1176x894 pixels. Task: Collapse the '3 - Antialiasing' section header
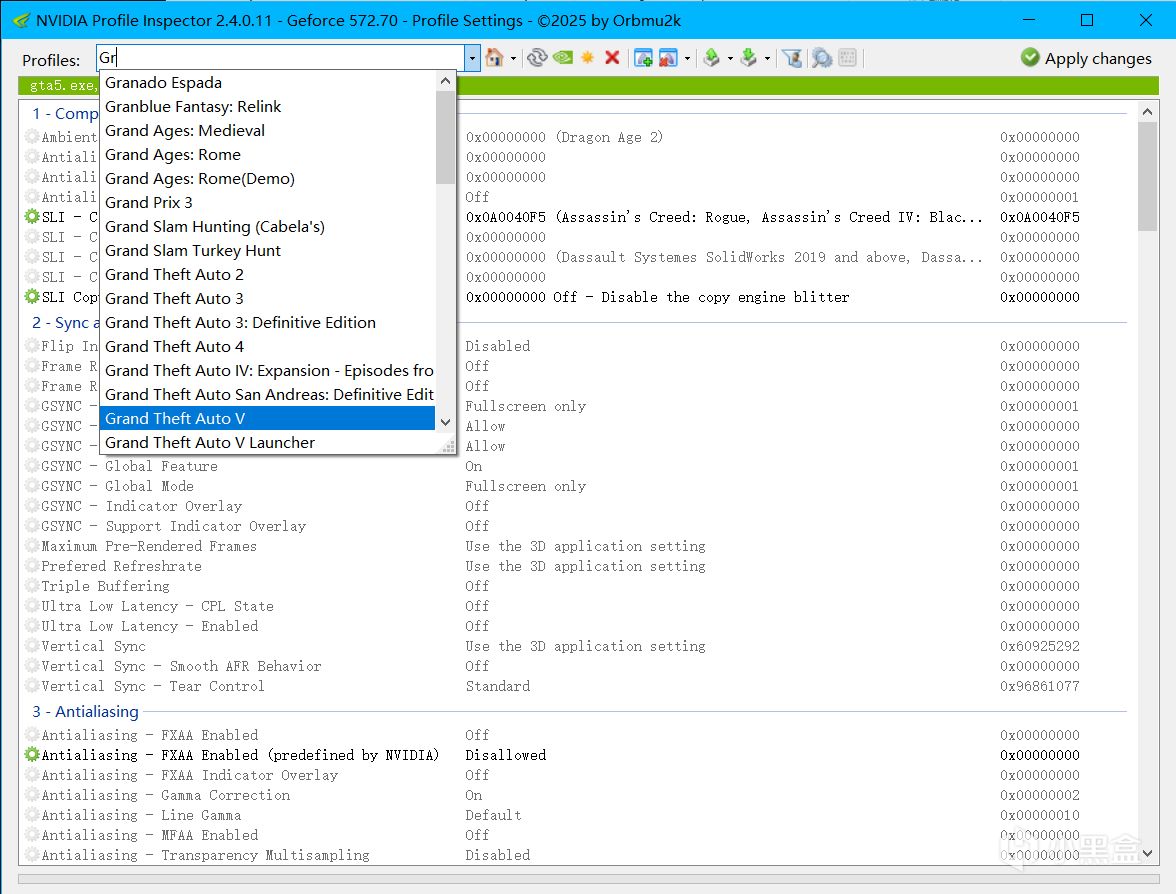pyautogui.click(x=85, y=711)
